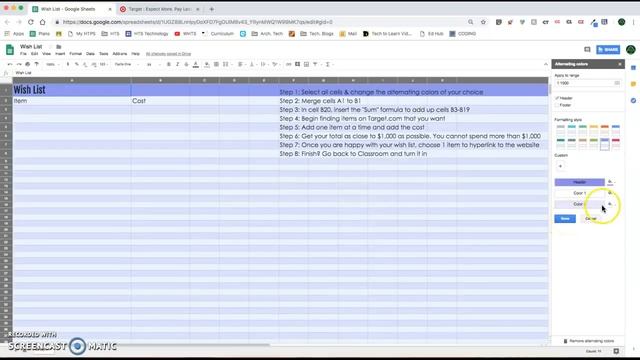640x360 pixels.
Task: Toggle strikethrough formatting in the toolbar
Action: 187,64
